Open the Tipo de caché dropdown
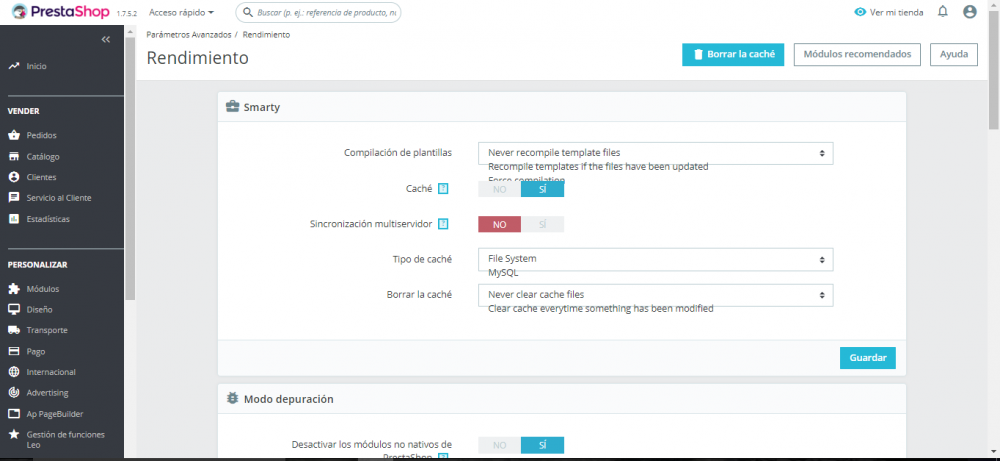This screenshot has width=1000, height=461. coord(656,259)
